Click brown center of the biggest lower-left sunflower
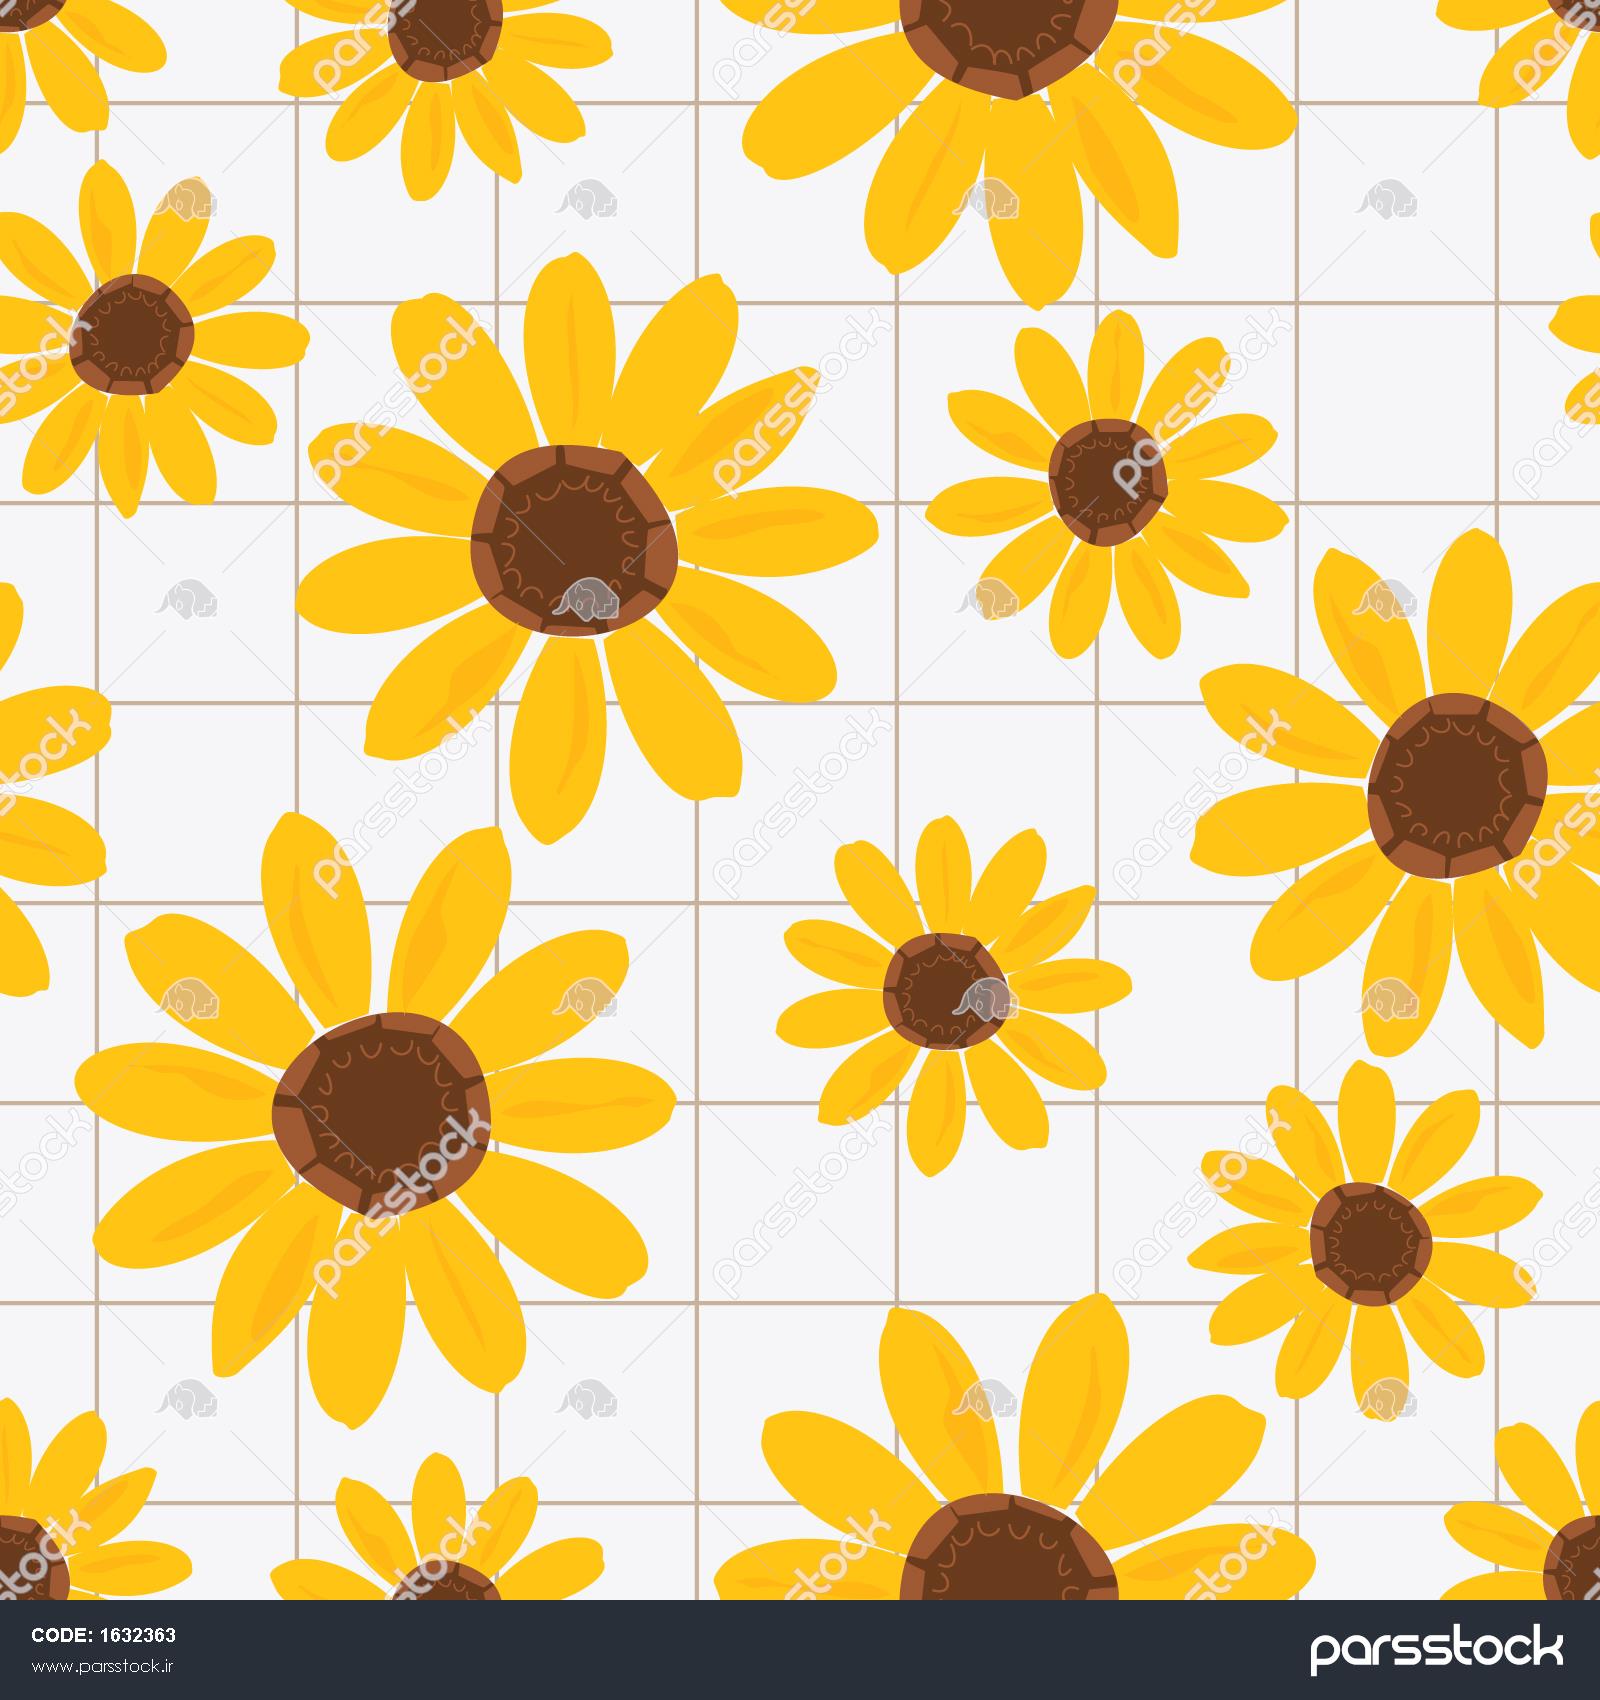Image resolution: width=1600 pixels, height=1700 pixels. (x=381, y=1111)
